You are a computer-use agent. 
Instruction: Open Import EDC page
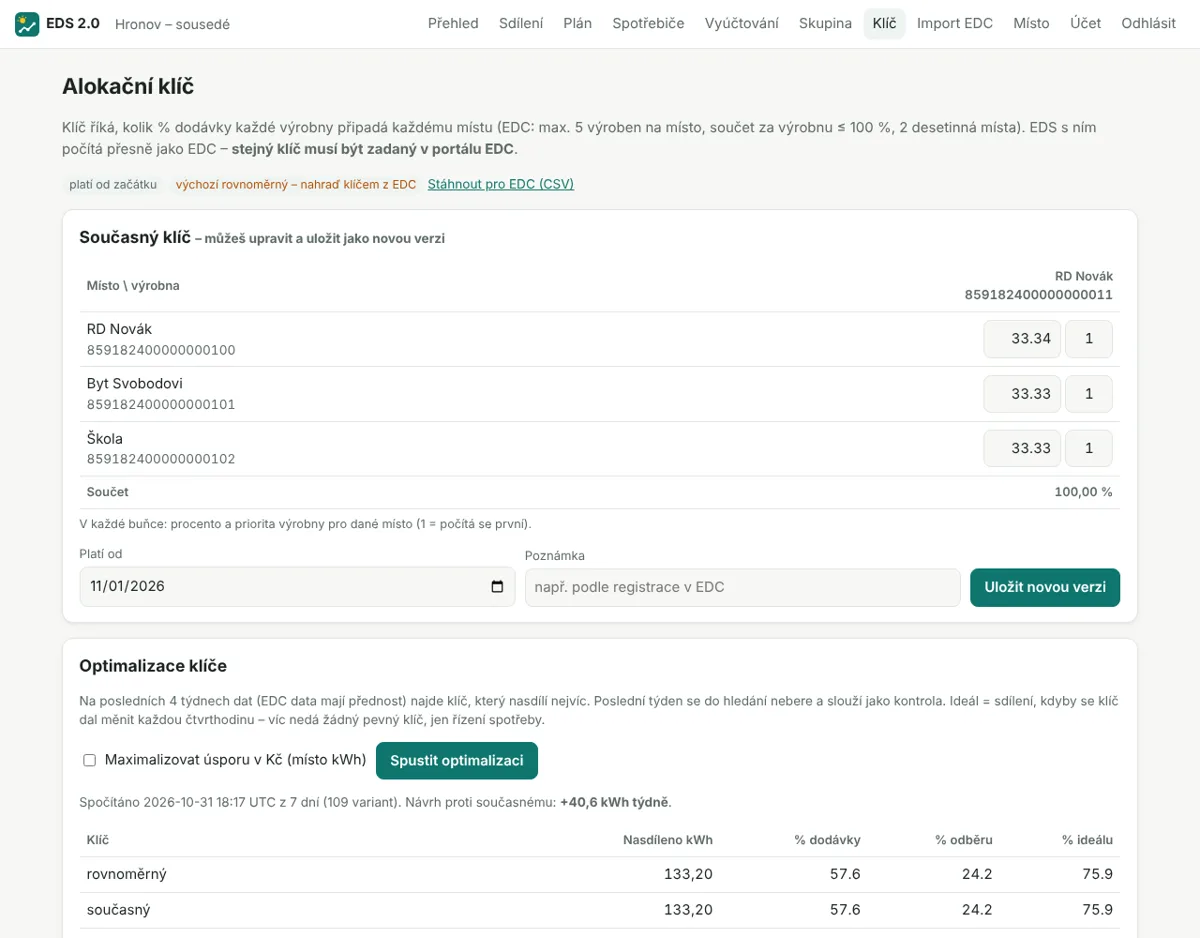[955, 24]
